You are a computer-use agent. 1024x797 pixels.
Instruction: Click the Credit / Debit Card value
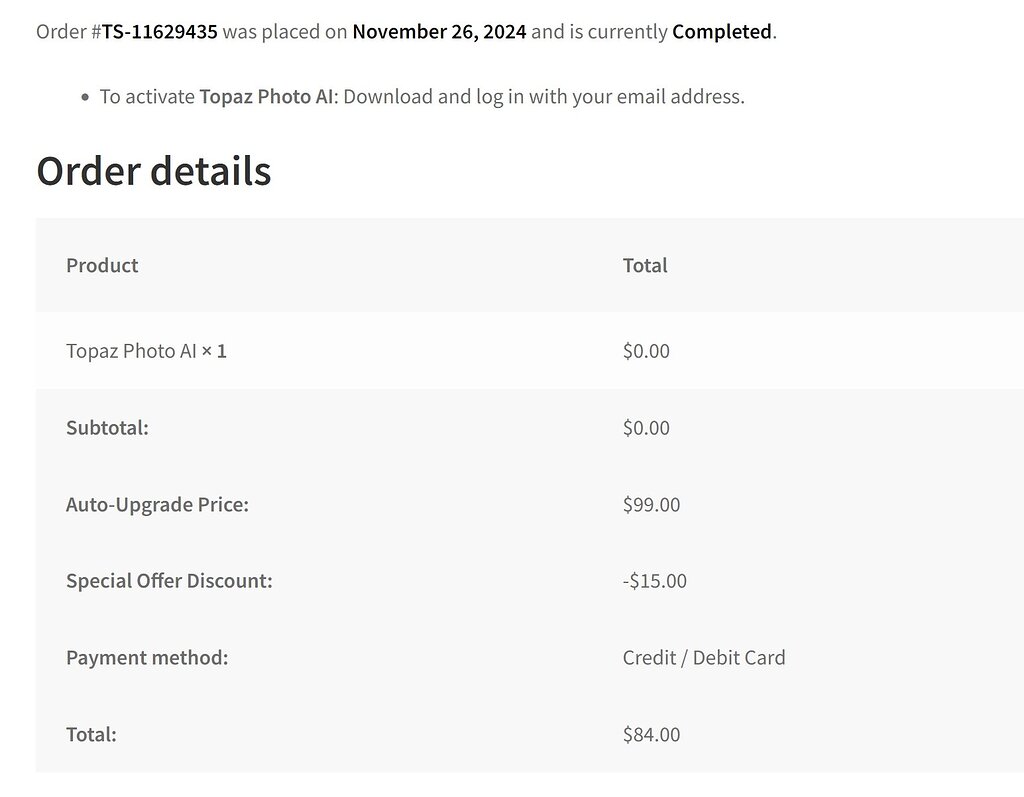[704, 658]
